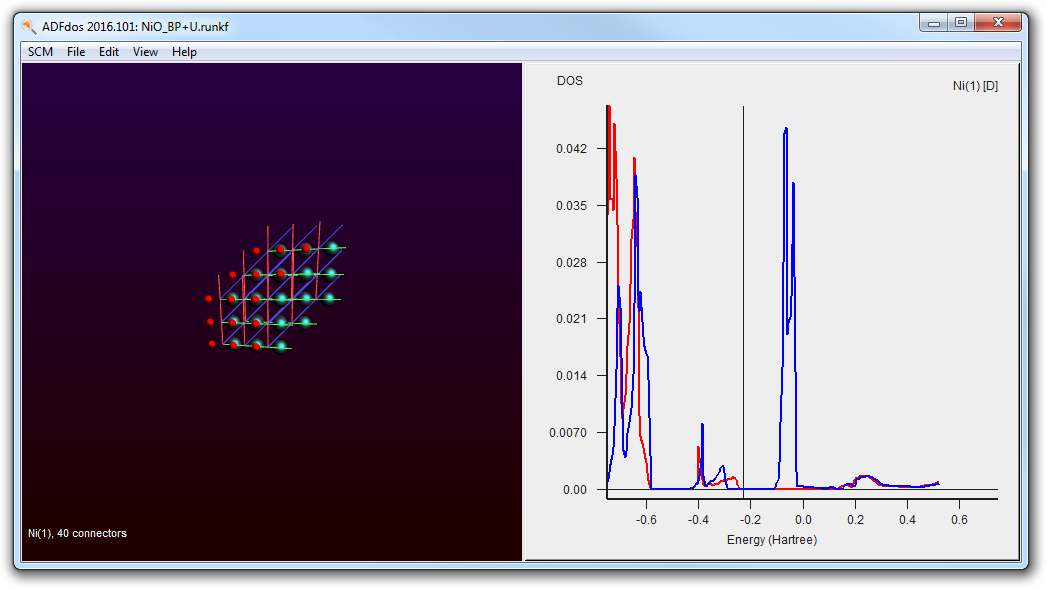Viewport: 1047px width, 589px height.
Task: Click the DOS axis title
Action: coord(570,81)
